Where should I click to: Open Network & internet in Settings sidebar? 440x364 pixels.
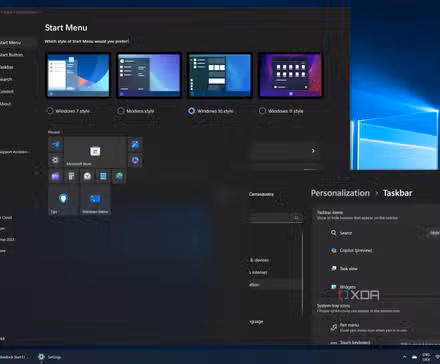point(258,272)
